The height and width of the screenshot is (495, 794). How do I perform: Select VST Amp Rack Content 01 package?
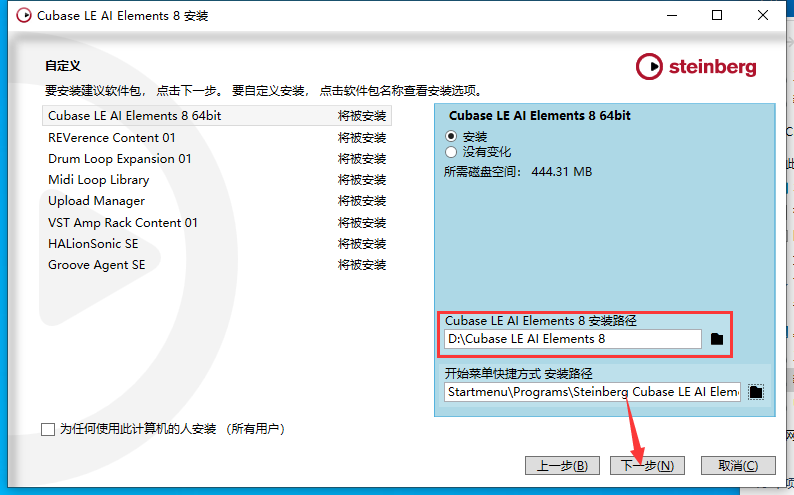[x=217, y=223]
